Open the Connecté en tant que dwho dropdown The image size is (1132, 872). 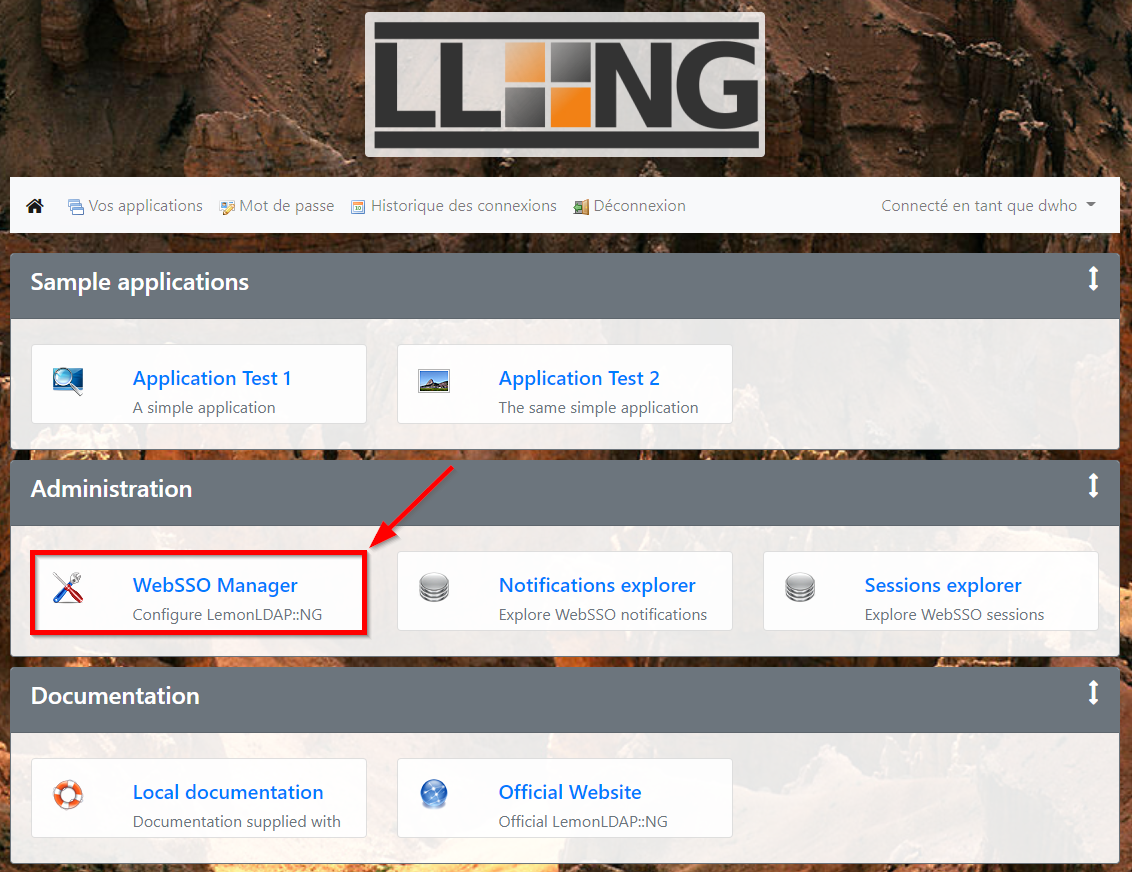[988, 206]
